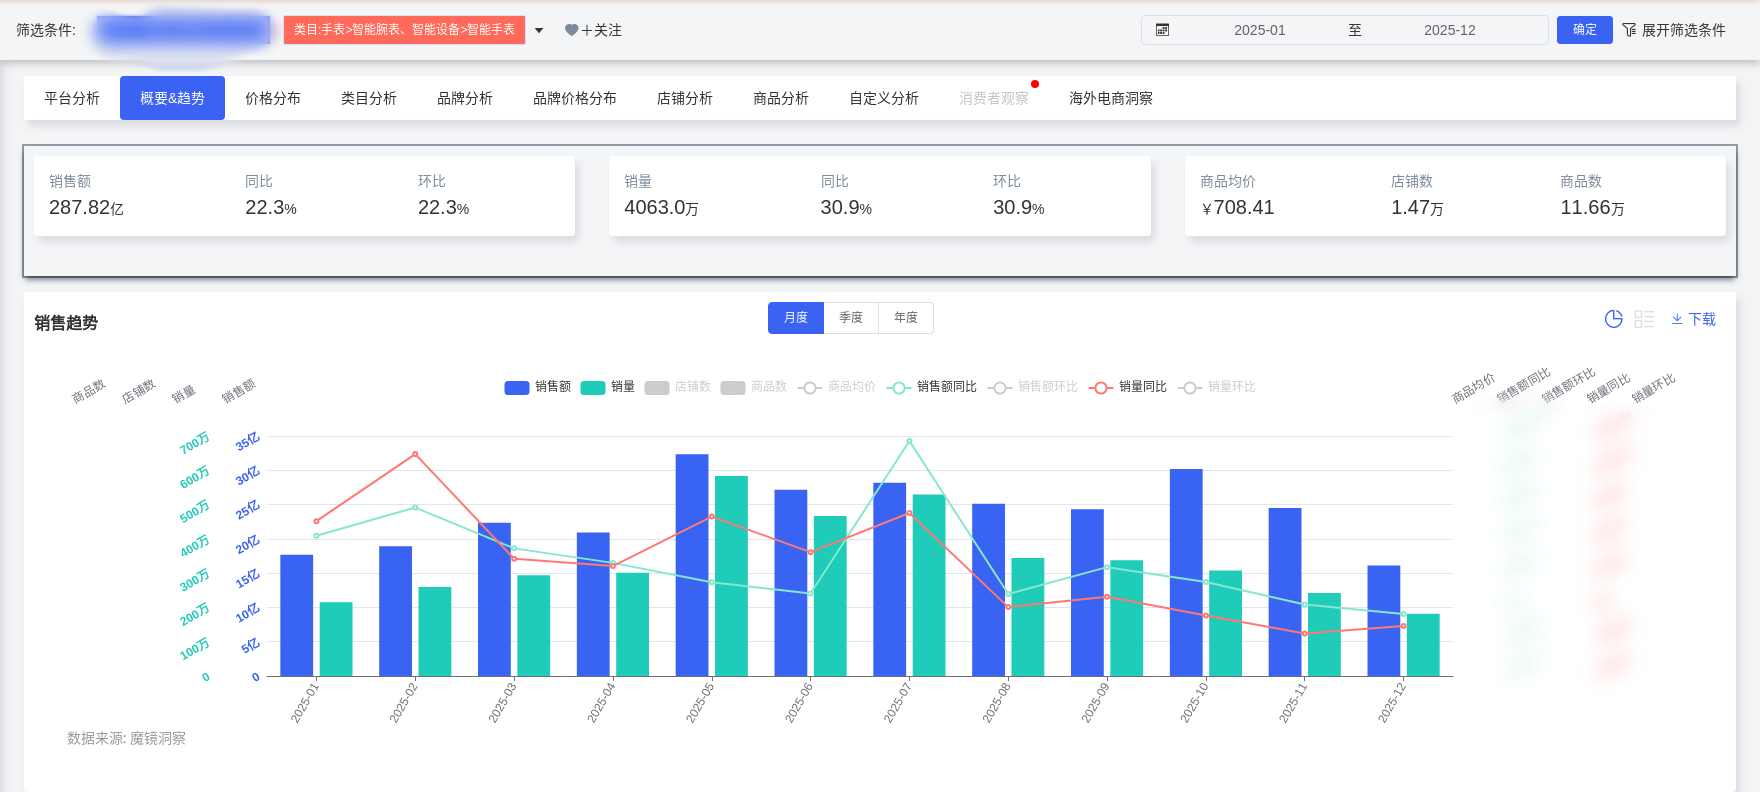Hide the 销量同比 line series
The height and width of the screenshot is (792, 1760).
pos(1128,387)
